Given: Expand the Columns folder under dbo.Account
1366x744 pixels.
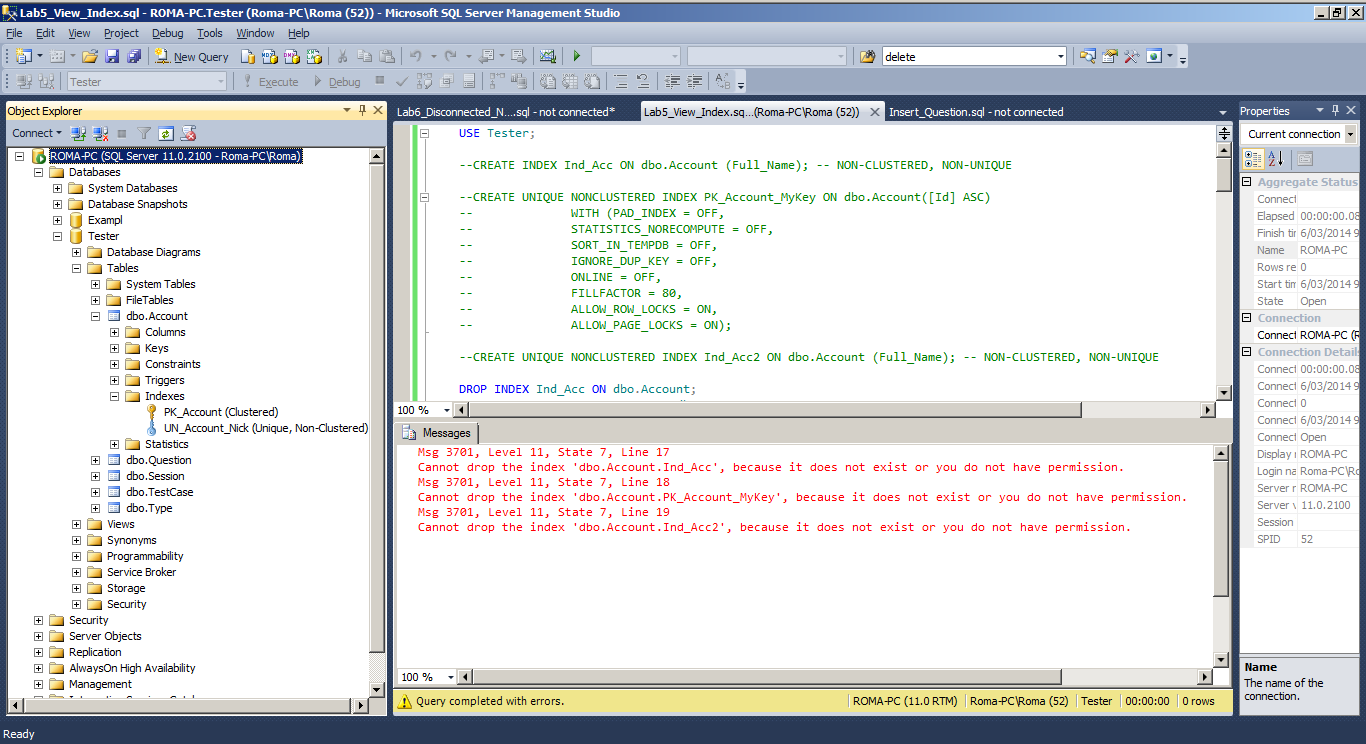Looking at the screenshot, I should coord(115,332).
